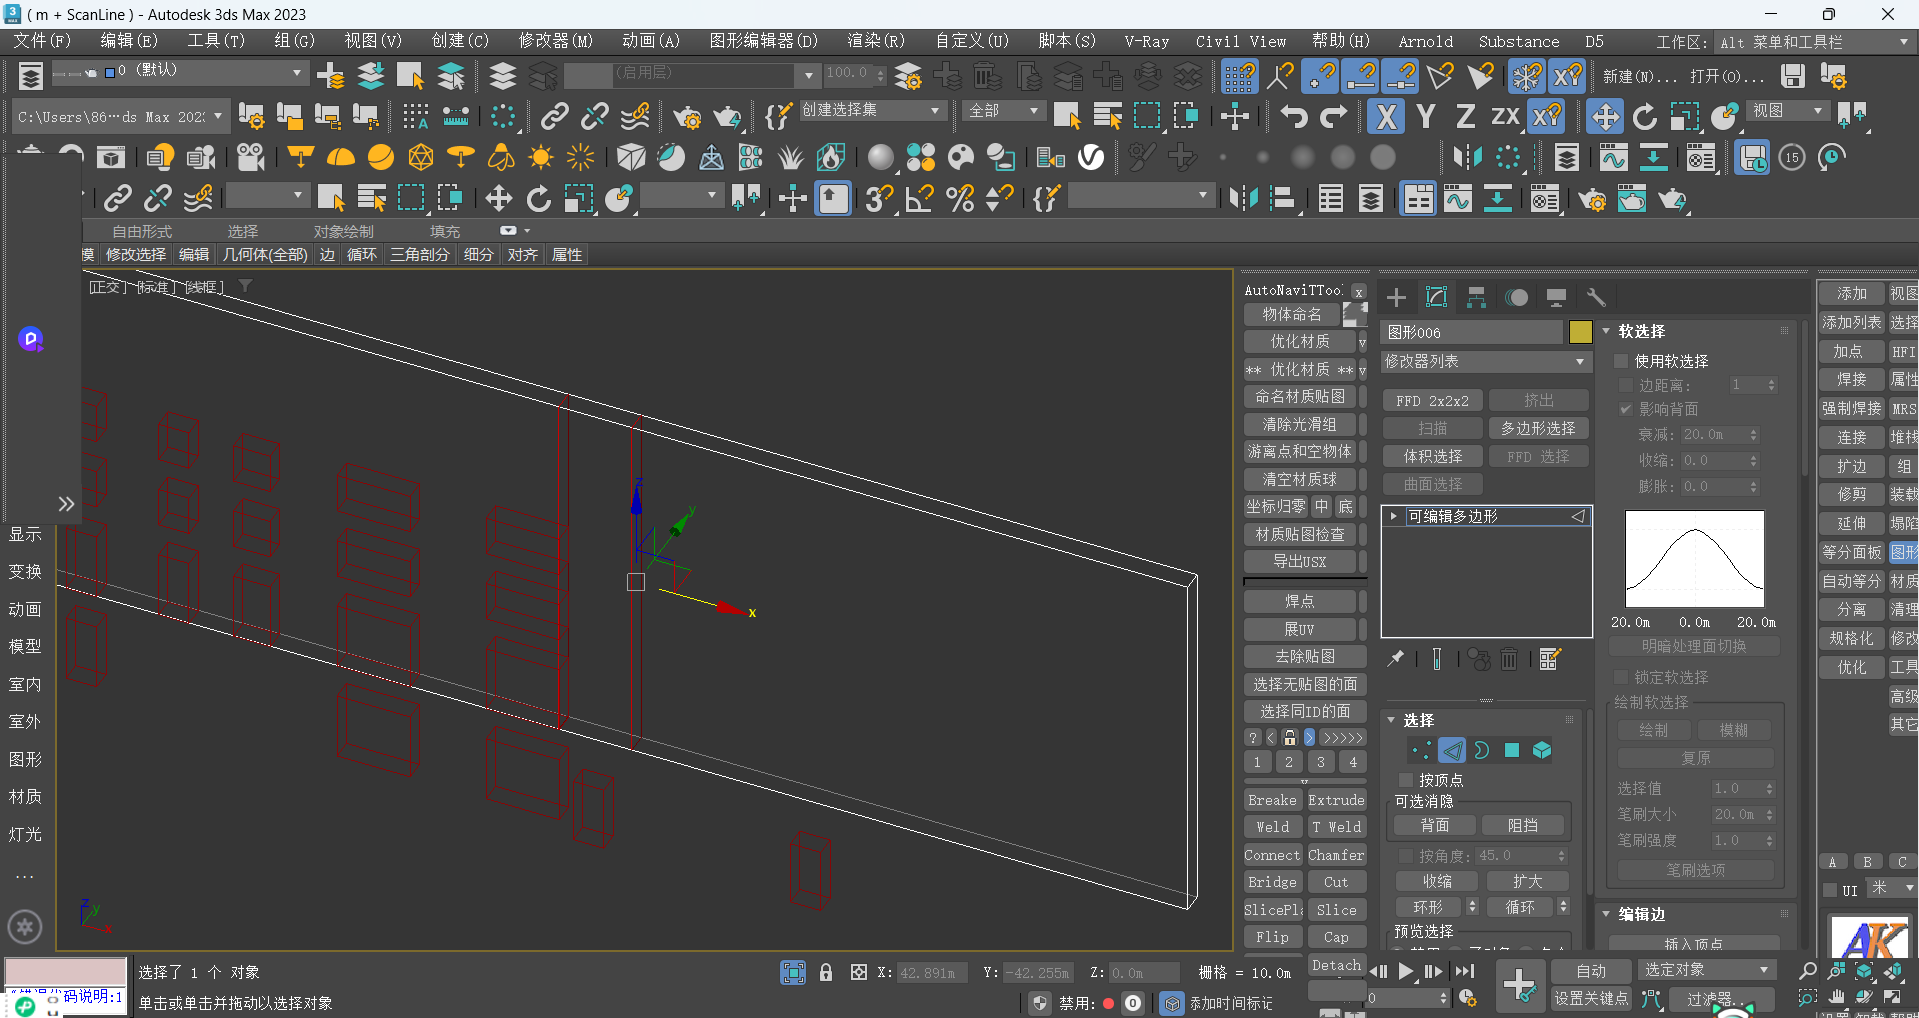Open the Rendering menu
Image resolution: width=1919 pixels, height=1018 pixels.
(876, 41)
